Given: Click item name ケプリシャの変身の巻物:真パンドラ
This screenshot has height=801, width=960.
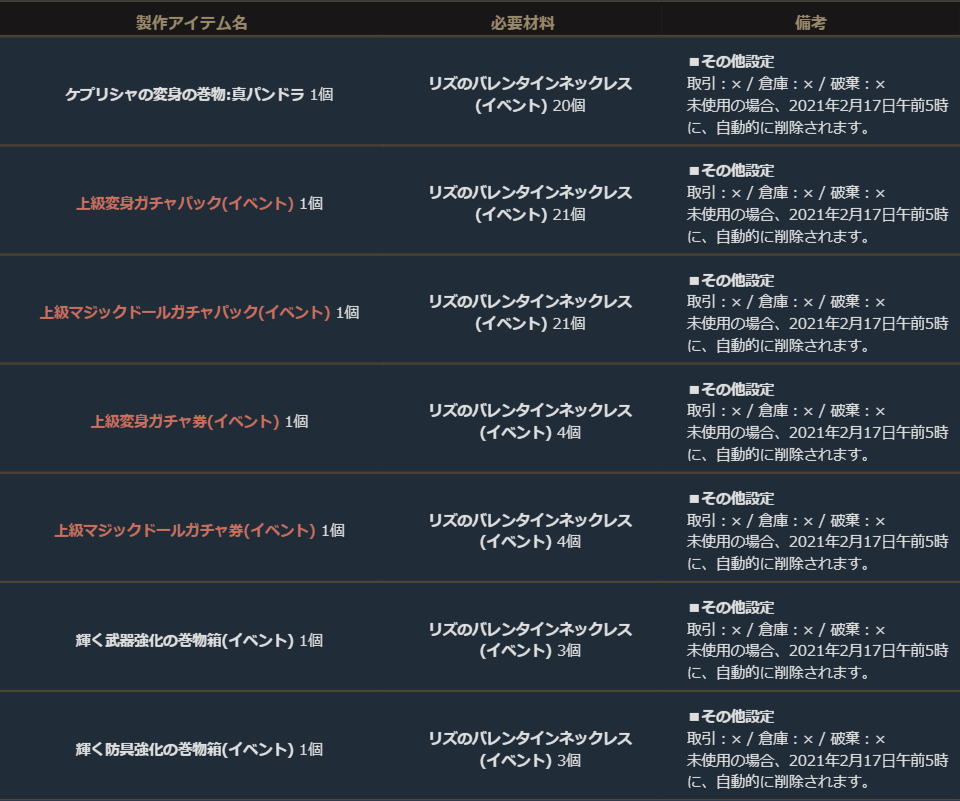Looking at the screenshot, I should (185, 94).
